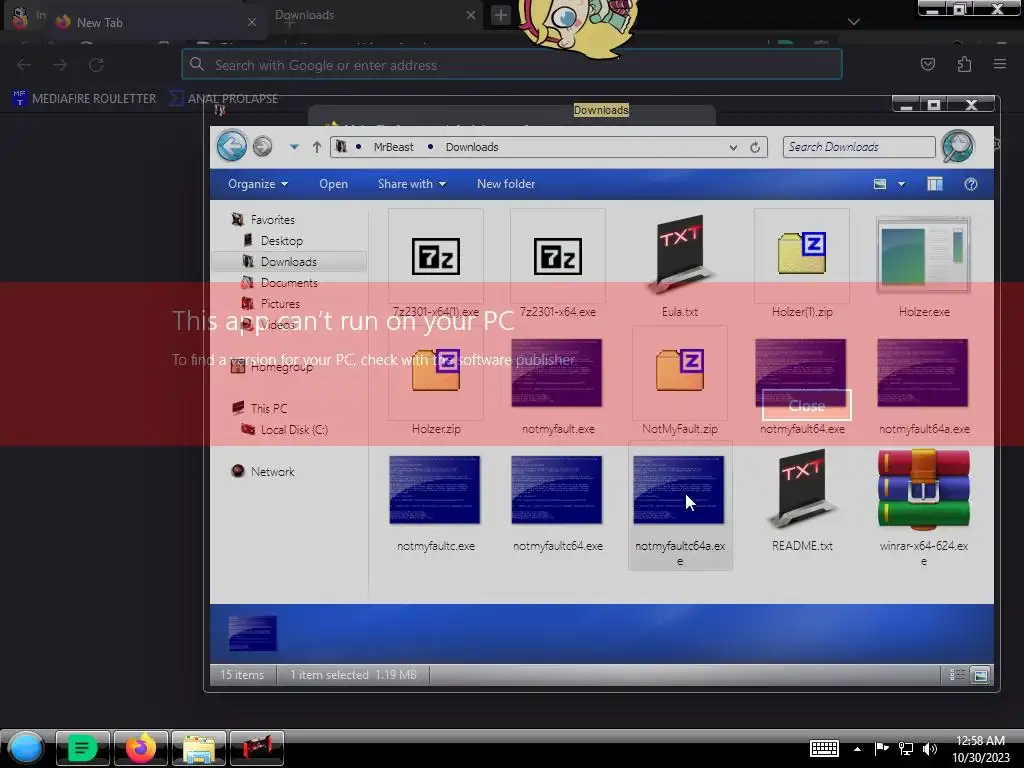Select This PC in the navigation pane
This screenshot has height=768, width=1024.
click(268, 409)
